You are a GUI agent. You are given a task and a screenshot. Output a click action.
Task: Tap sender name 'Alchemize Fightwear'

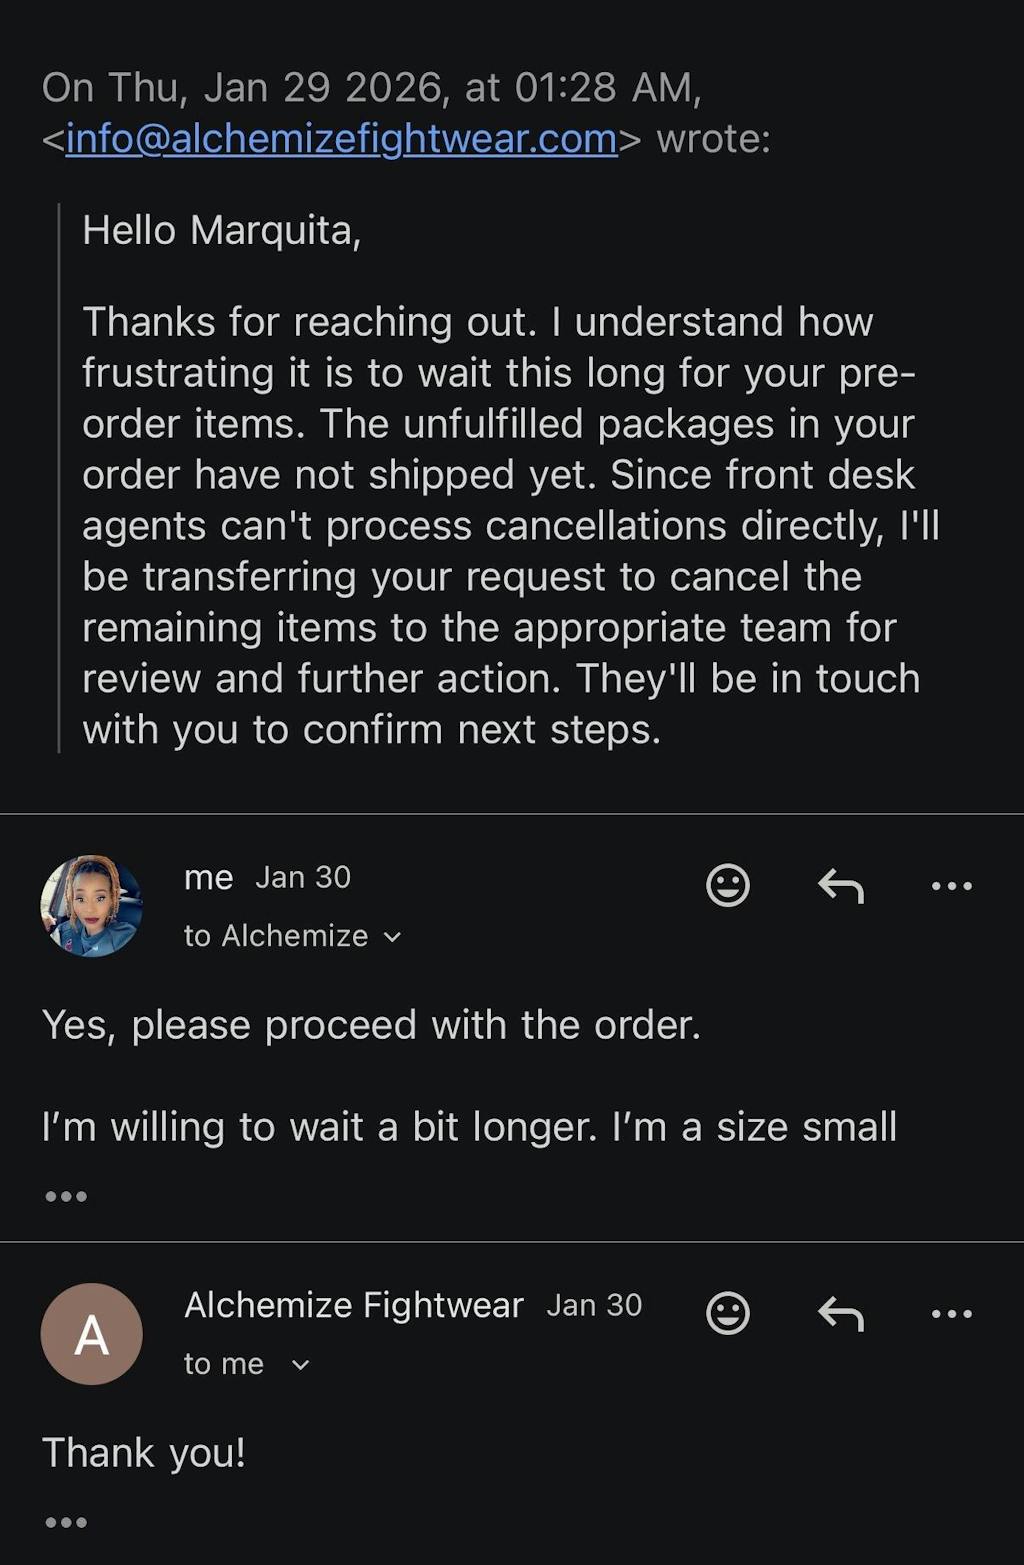pyautogui.click(x=353, y=1305)
